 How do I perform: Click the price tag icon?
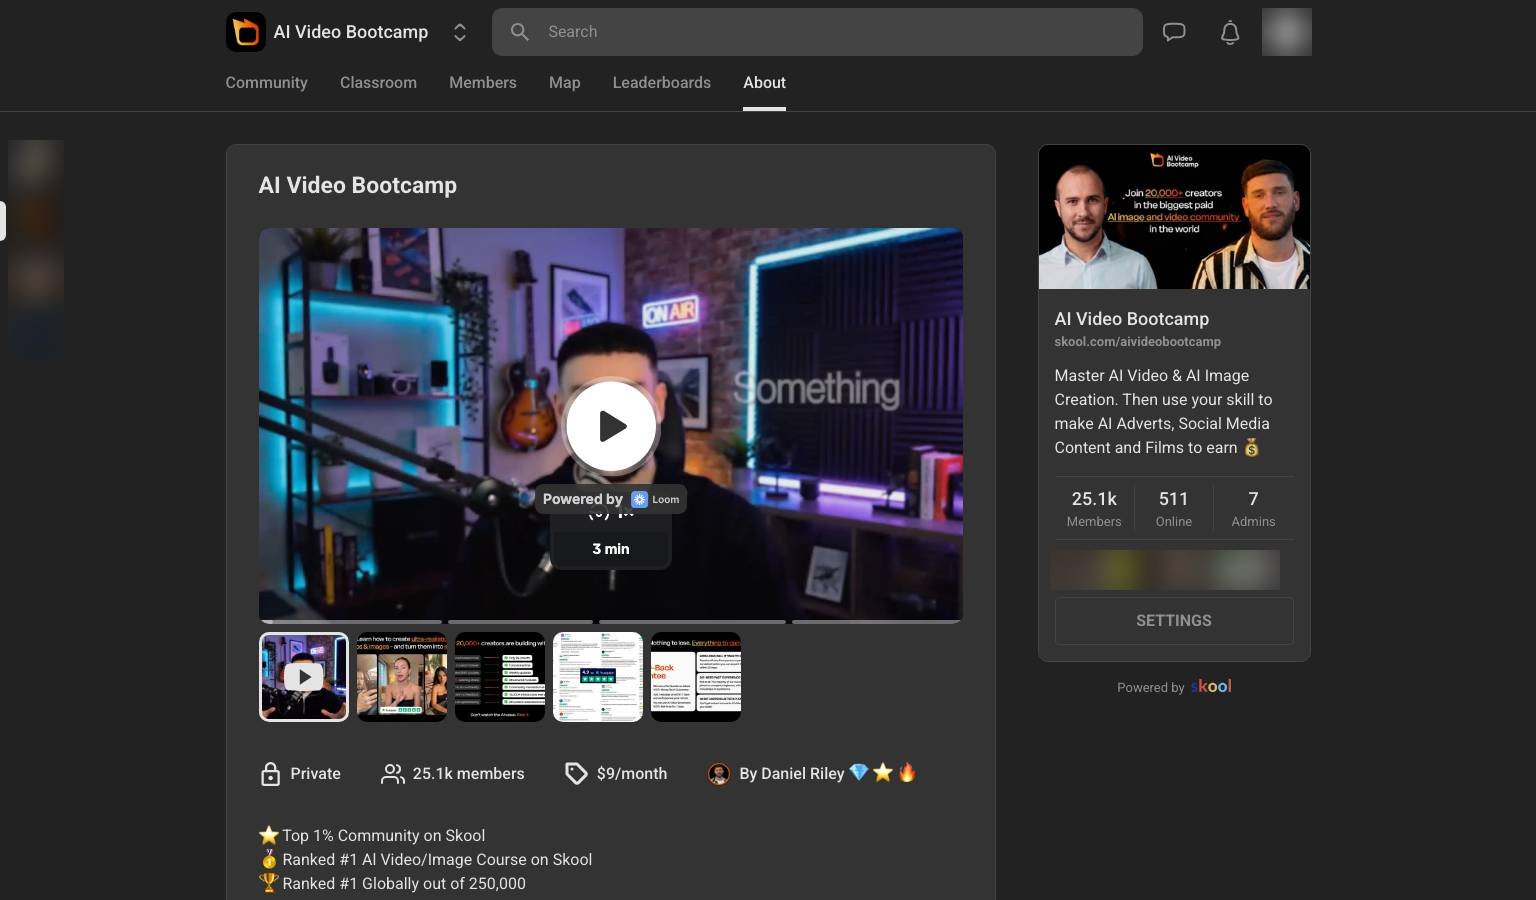click(x=576, y=774)
